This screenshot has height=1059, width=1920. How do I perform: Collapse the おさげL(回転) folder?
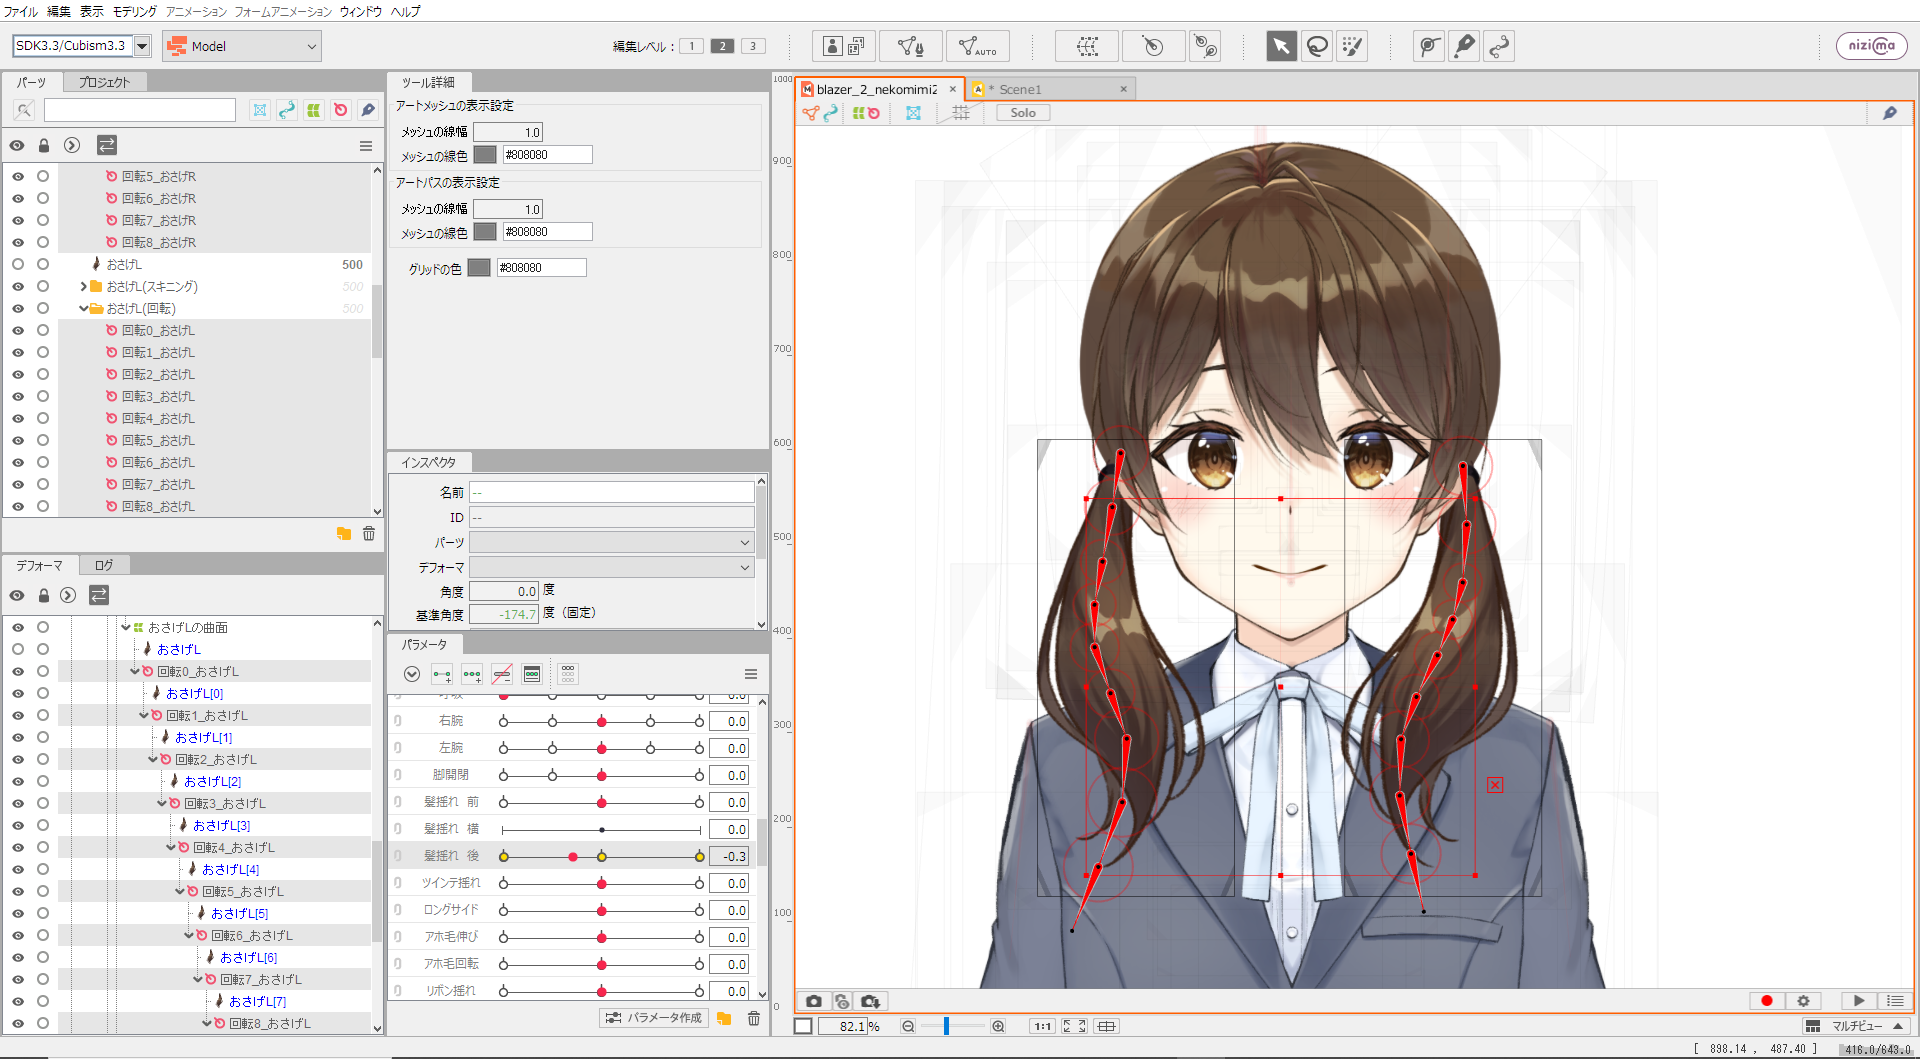tap(84, 308)
